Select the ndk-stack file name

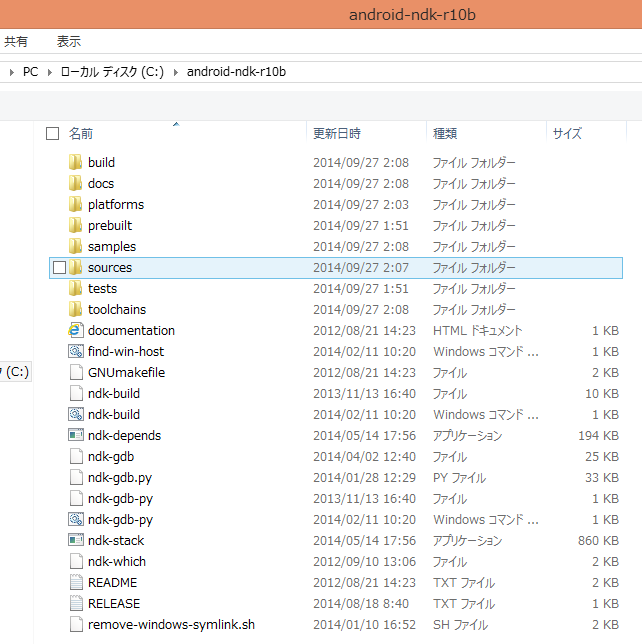tap(116, 540)
